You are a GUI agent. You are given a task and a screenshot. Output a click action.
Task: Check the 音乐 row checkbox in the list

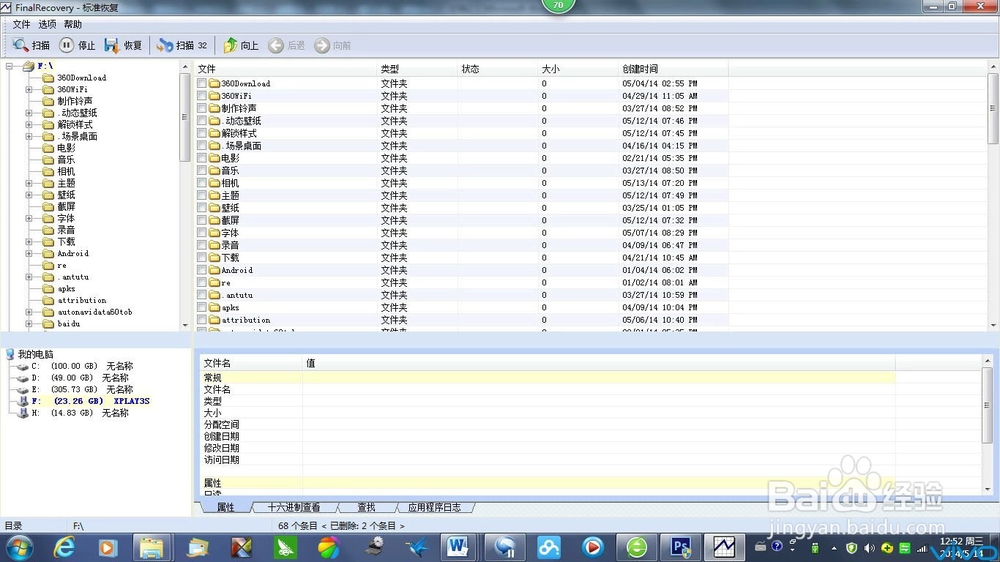[202, 170]
